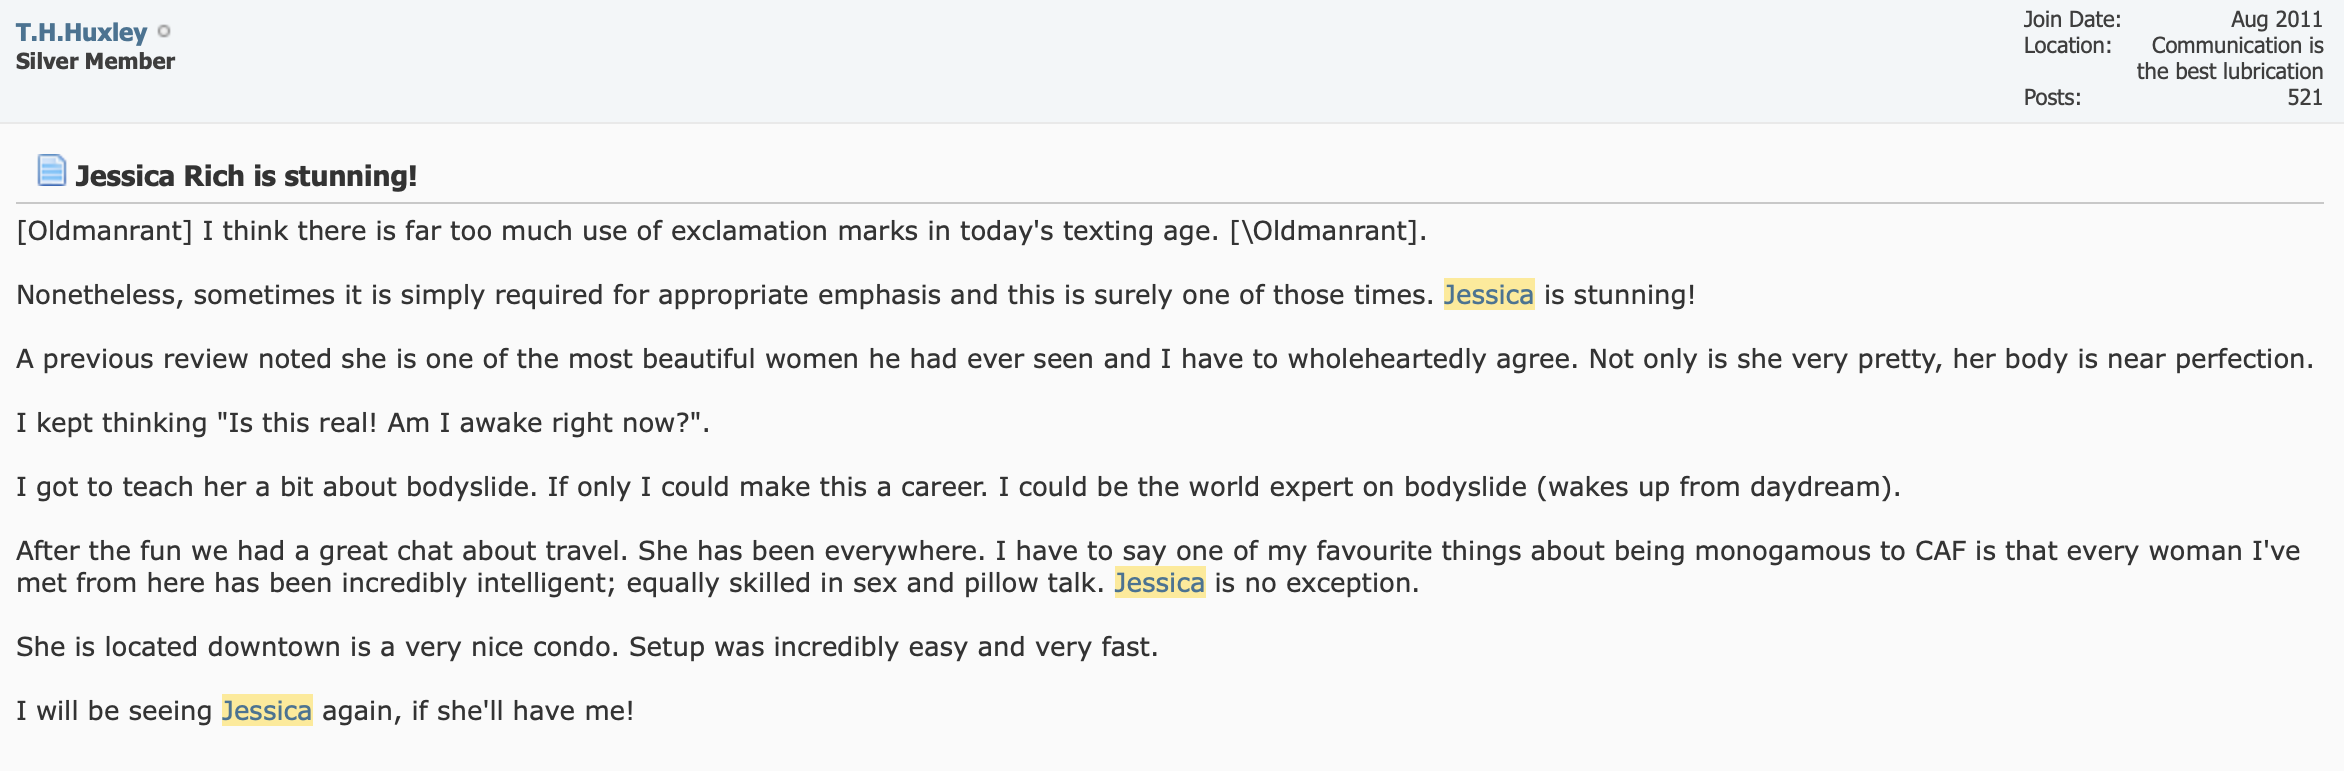The height and width of the screenshot is (771, 2344).
Task: Click the post count value 521
Action: [x=2305, y=97]
